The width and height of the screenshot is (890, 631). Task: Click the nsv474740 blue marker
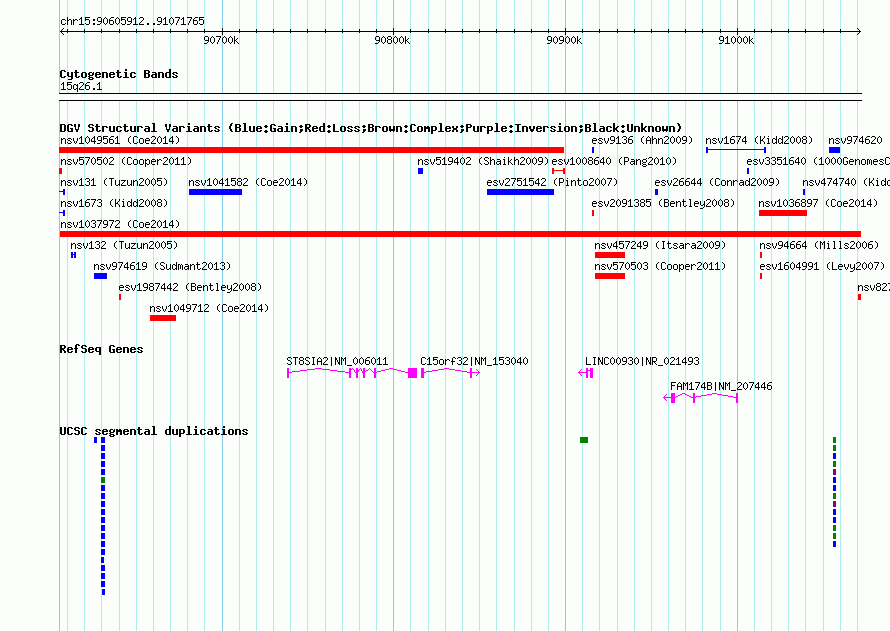(x=804, y=192)
